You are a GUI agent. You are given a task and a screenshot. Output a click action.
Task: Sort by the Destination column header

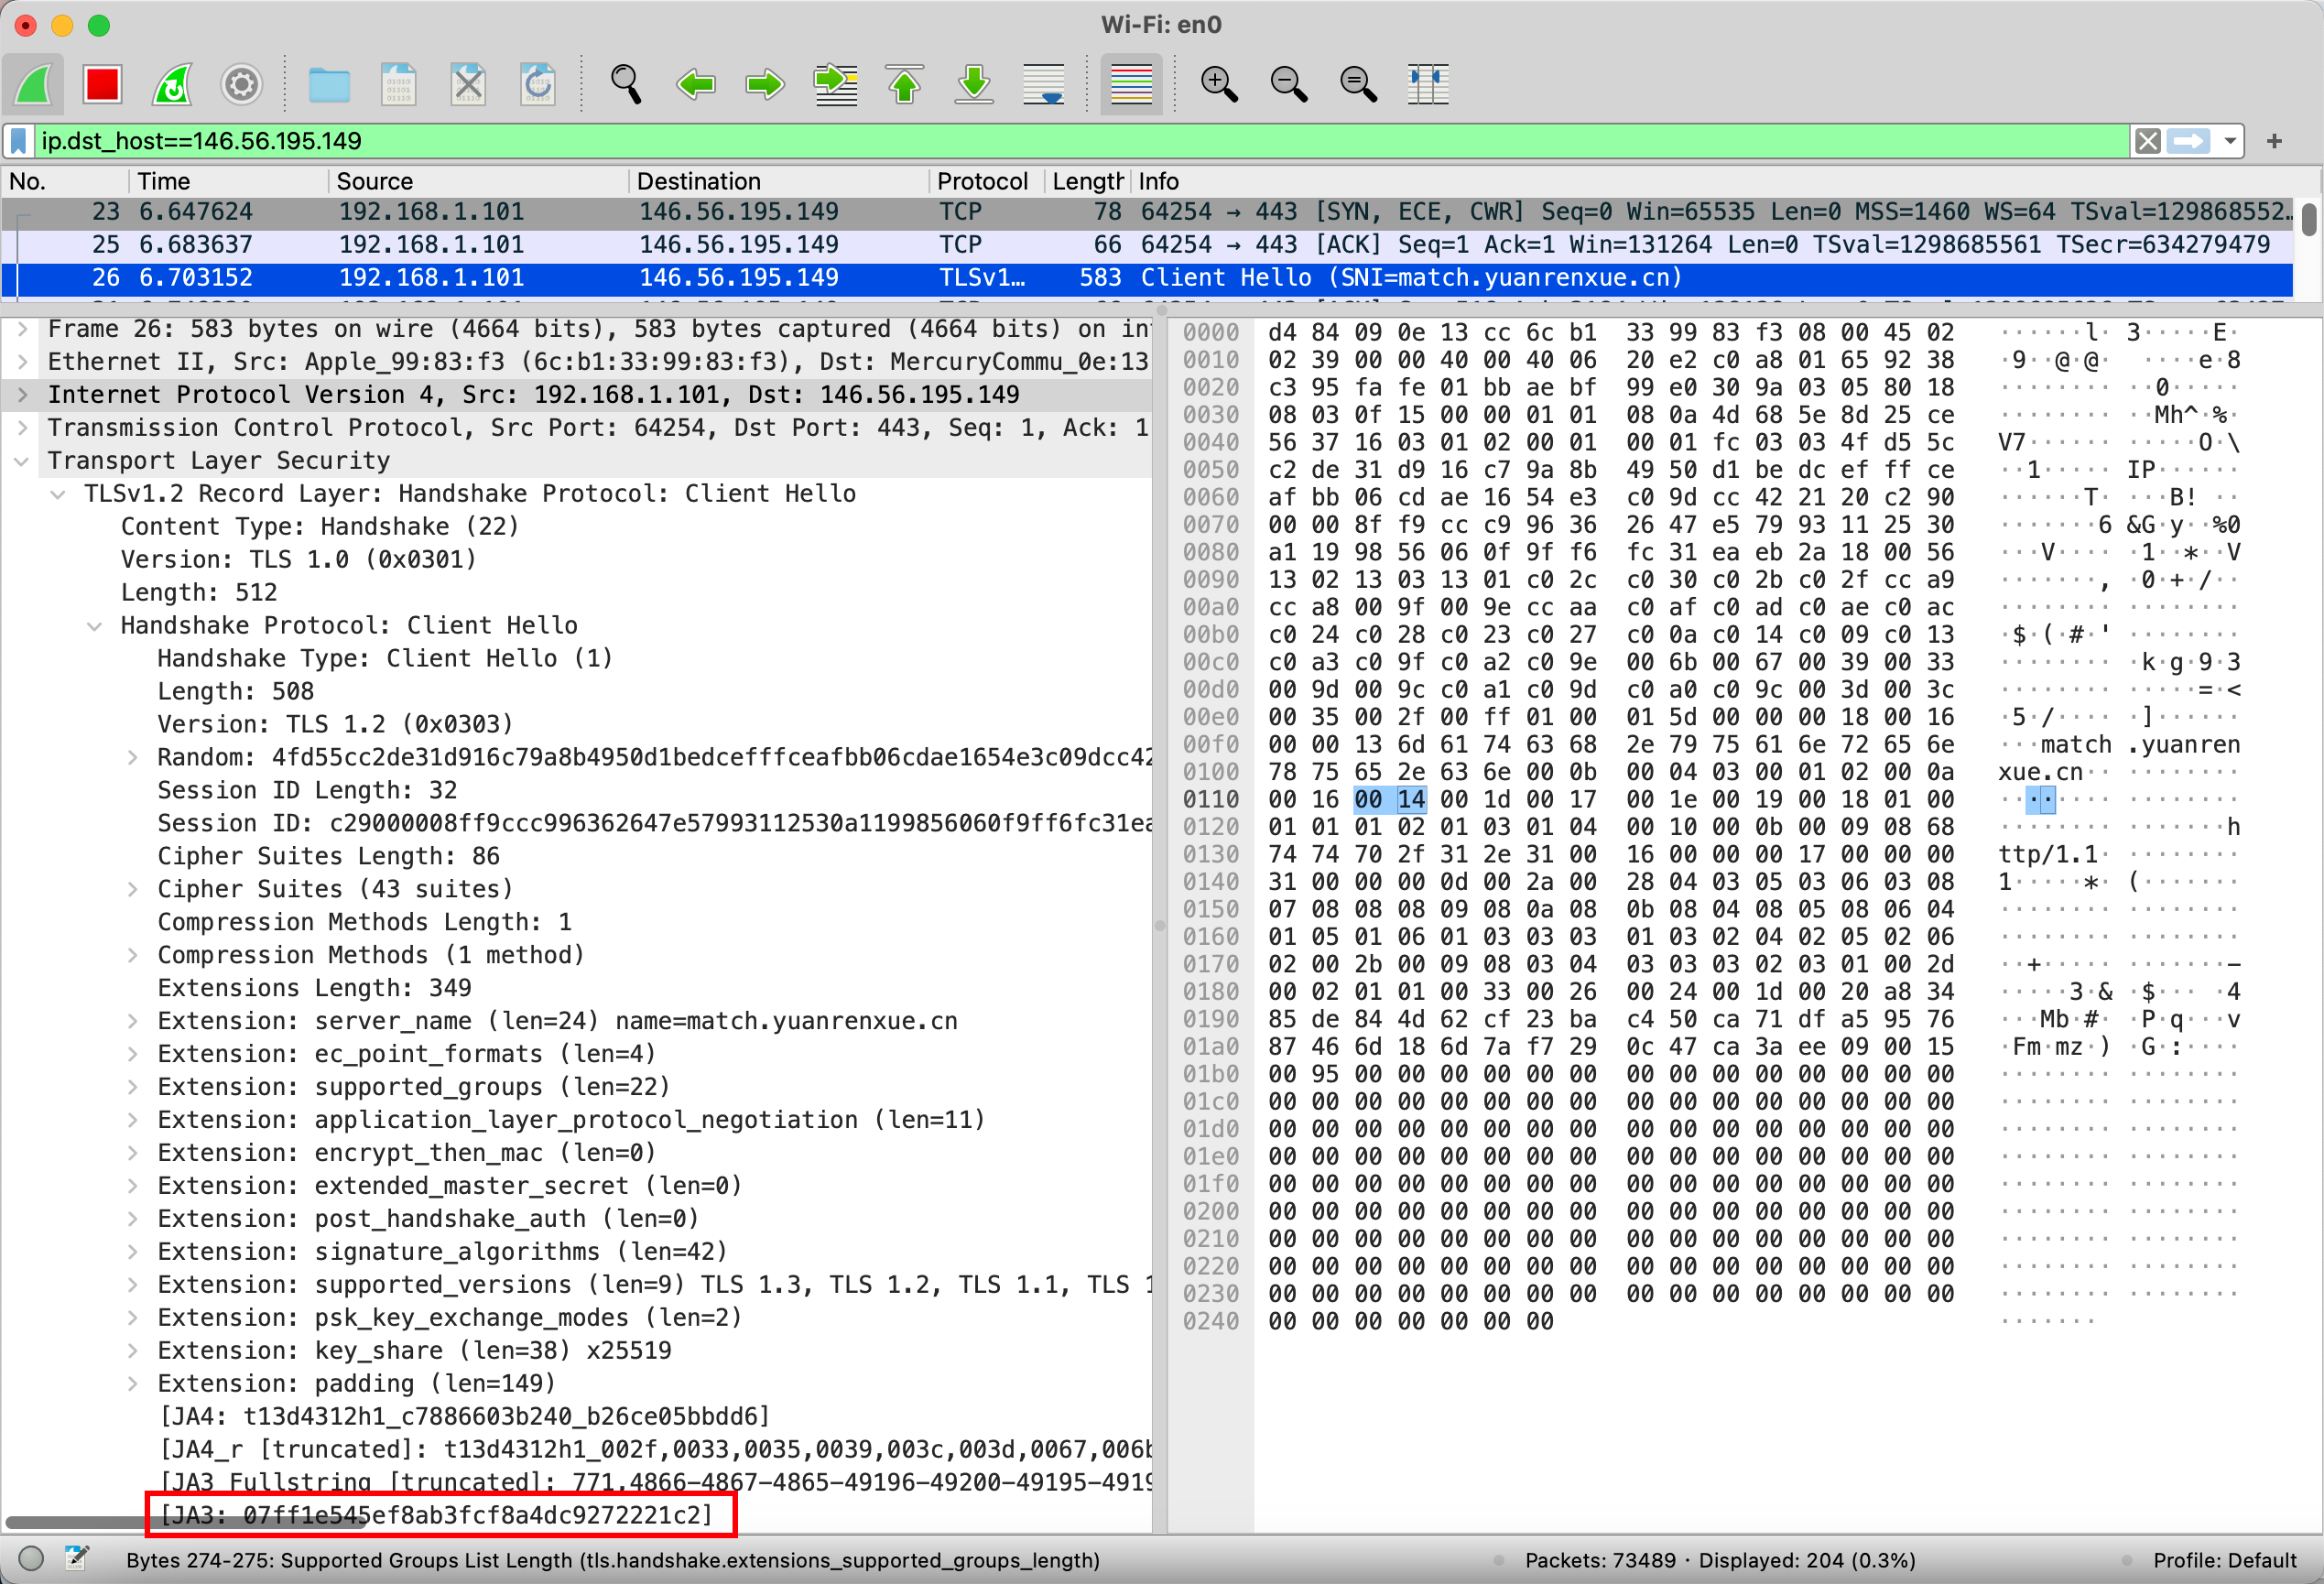click(x=698, y=181)
